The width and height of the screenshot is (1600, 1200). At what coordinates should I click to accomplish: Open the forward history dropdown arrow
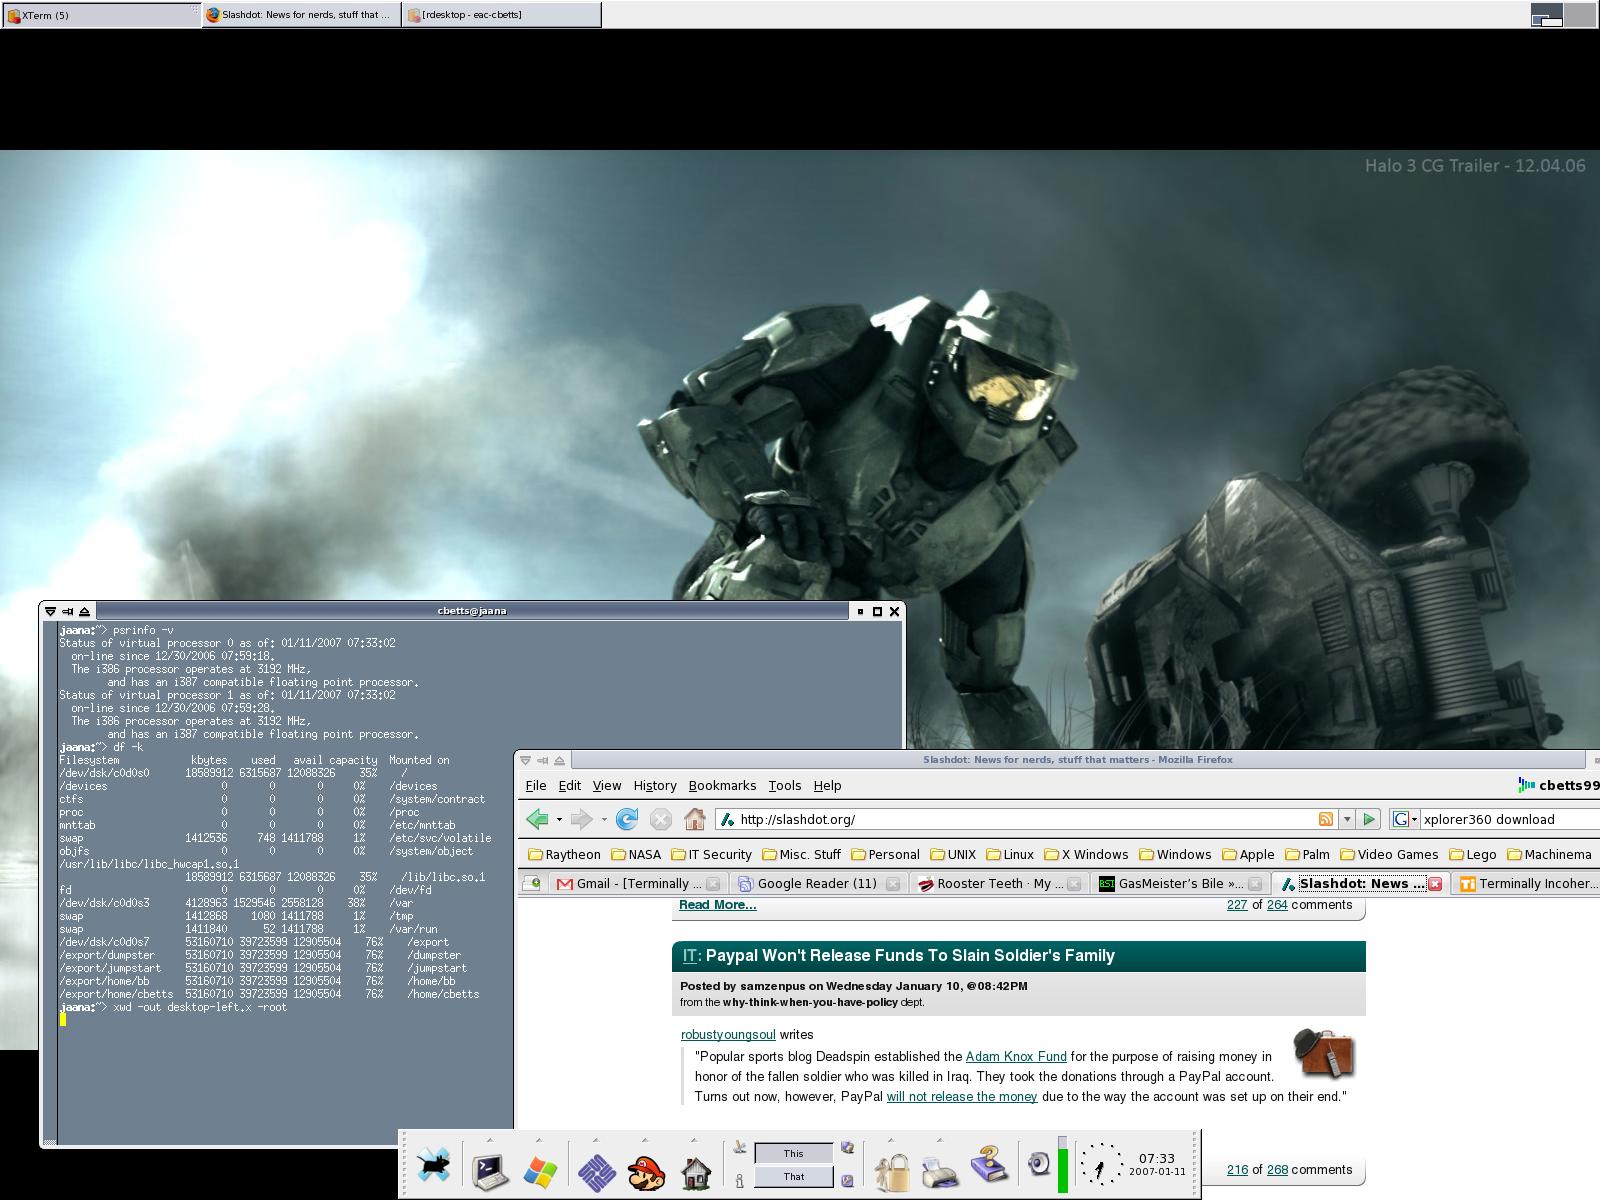[603, 820]
